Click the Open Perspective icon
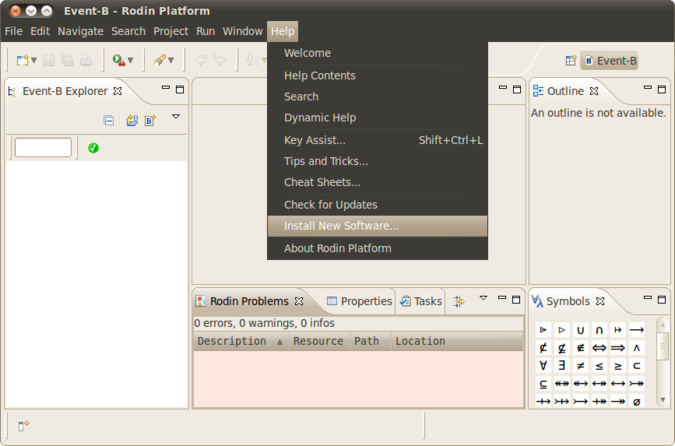The width and height of the screenshot is (675, 446). point(570,61)
